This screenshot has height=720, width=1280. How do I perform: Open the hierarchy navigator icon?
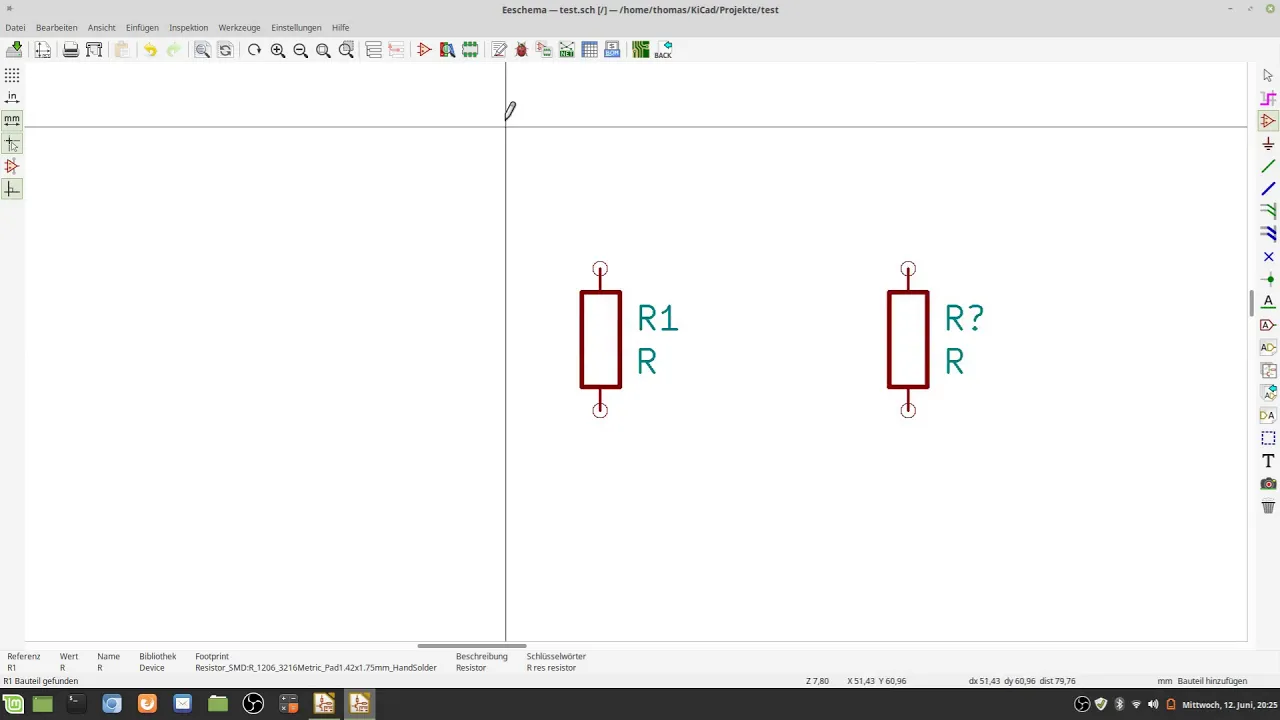[374, 50]
